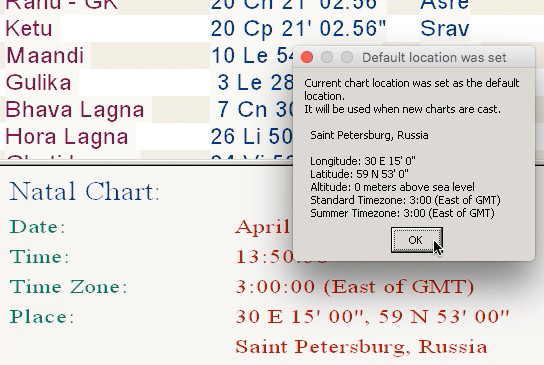Click the Srav nakshatra cell
Viewport: 544px width, 365px height.
point(445,28)
